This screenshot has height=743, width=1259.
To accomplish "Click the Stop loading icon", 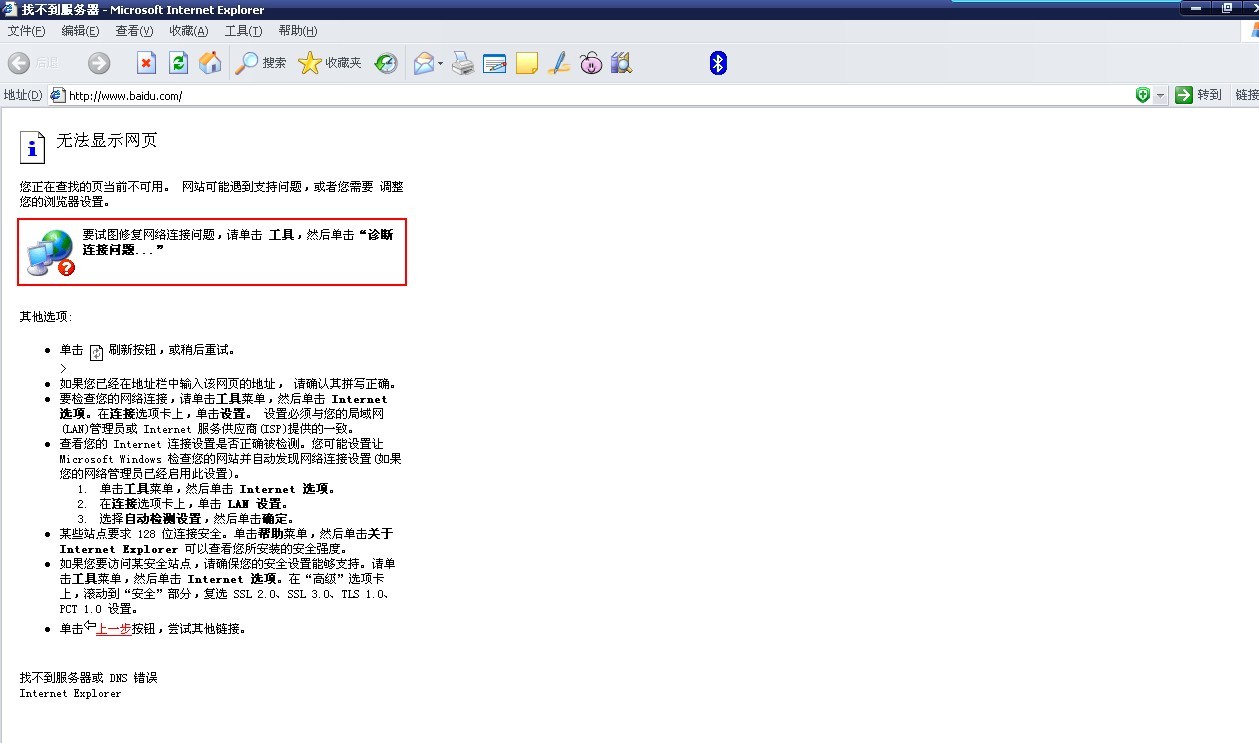I will point(146,63).
